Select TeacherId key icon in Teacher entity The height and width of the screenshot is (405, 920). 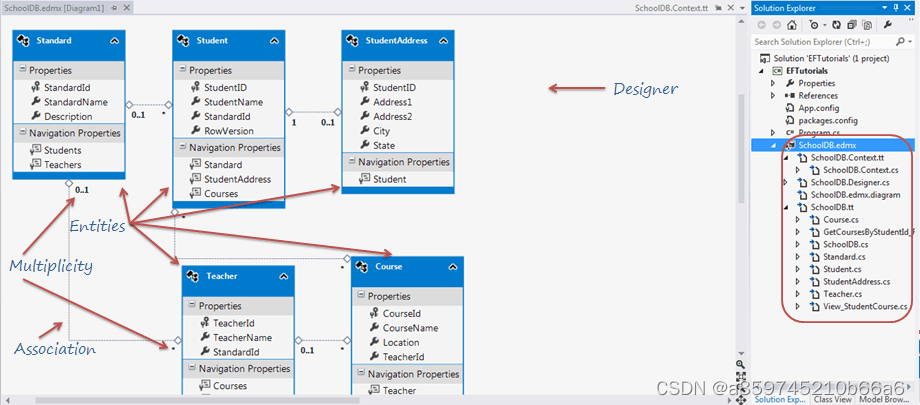[204, 323]
